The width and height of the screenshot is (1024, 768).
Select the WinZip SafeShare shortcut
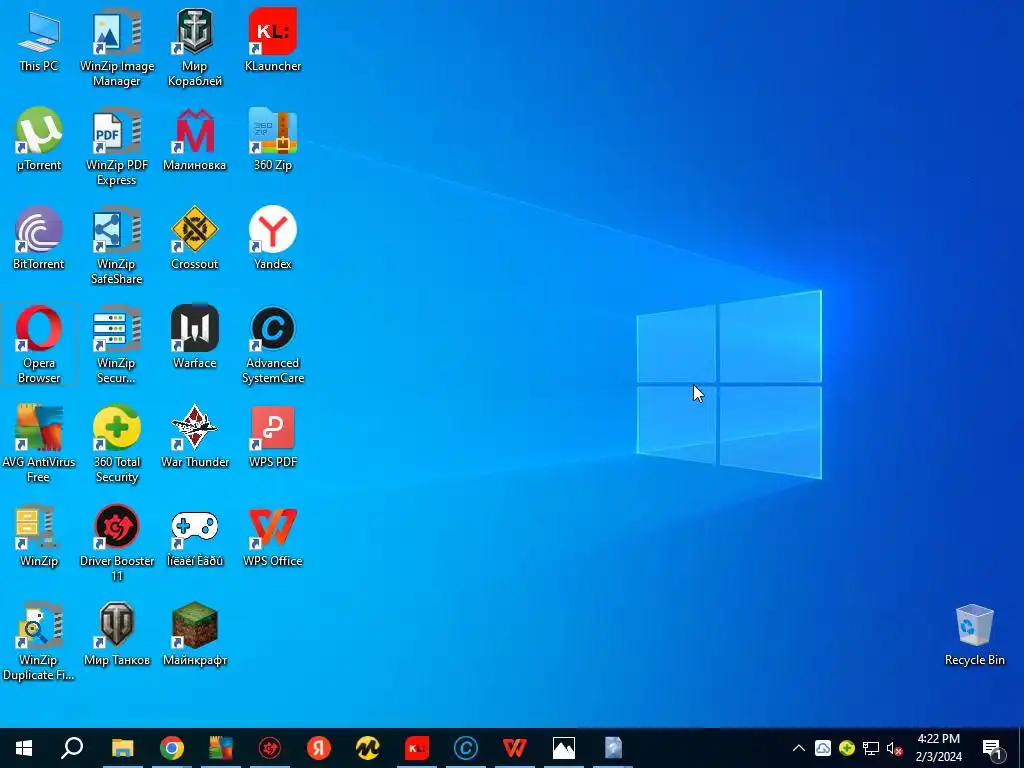117,246
